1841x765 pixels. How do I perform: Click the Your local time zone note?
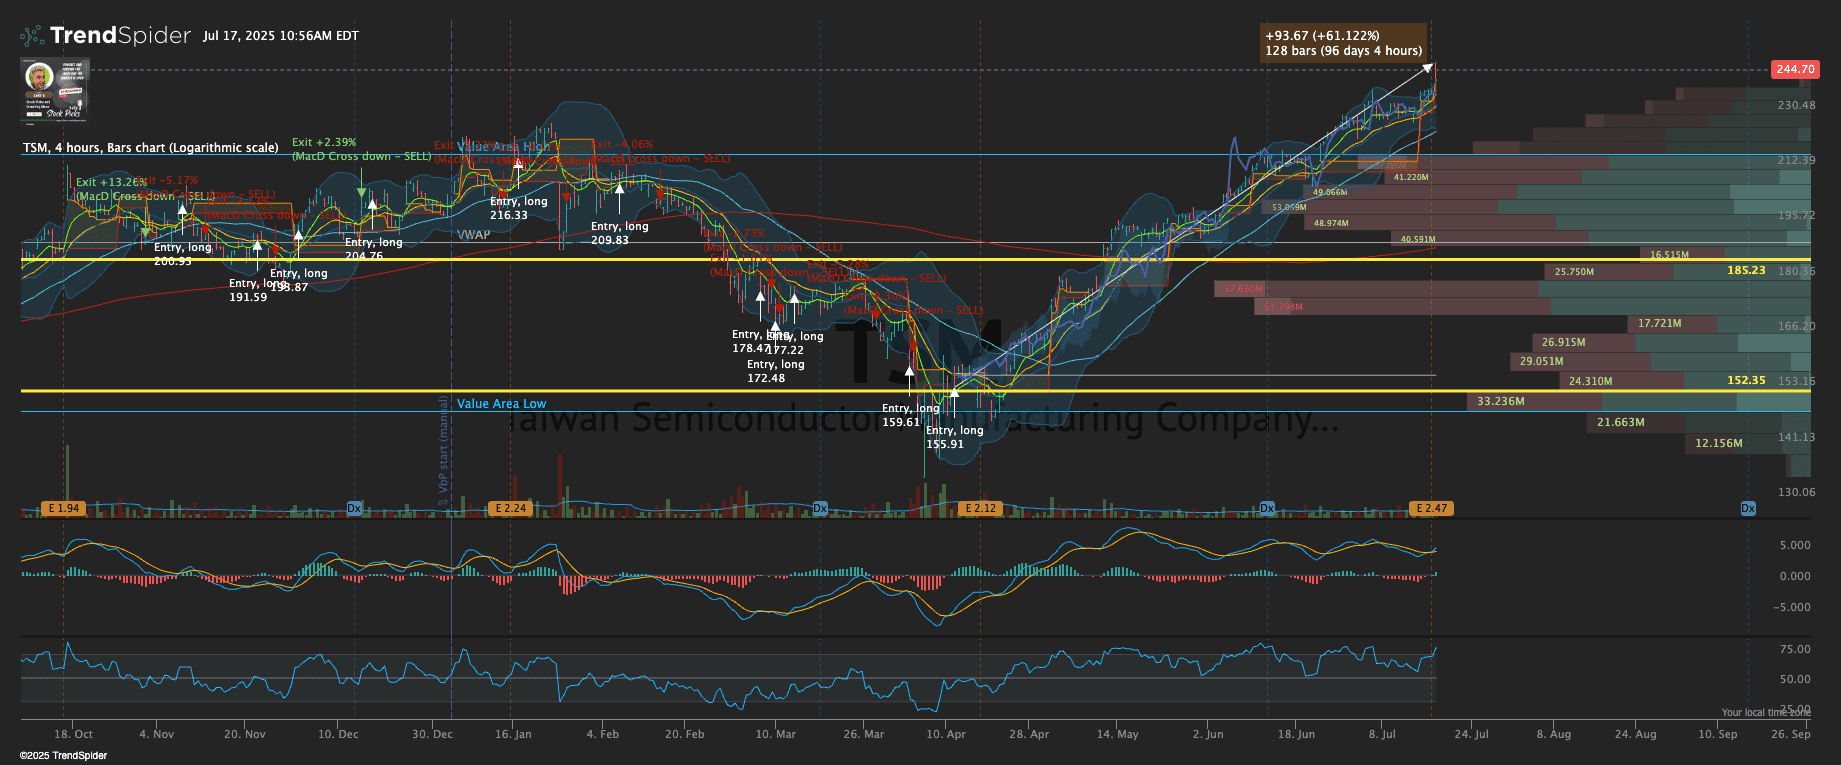point(1766,713)
